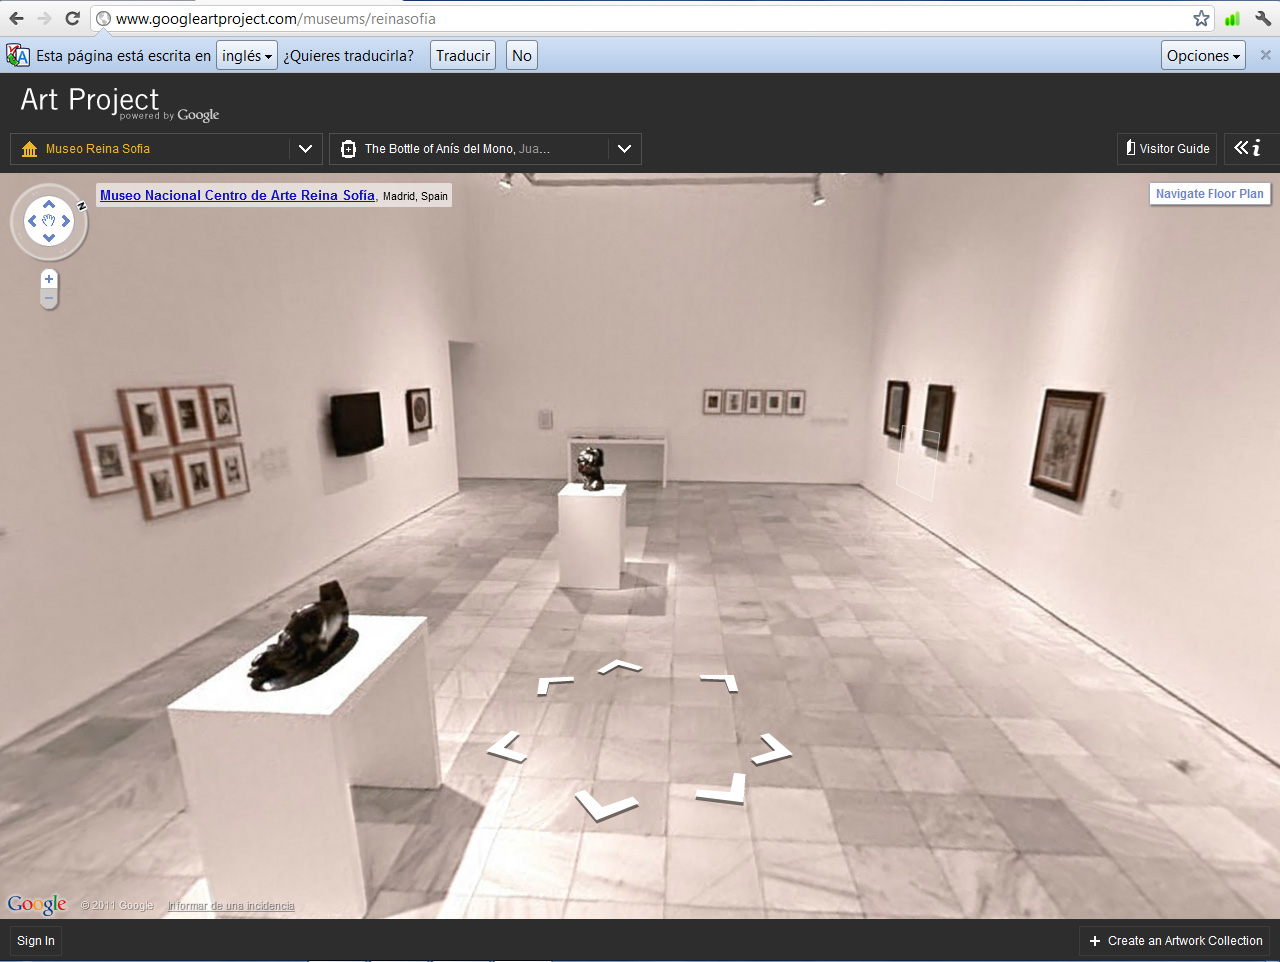Zoom out with the minus button
The width and height of the screenshot is (1280, 962).
49,298
